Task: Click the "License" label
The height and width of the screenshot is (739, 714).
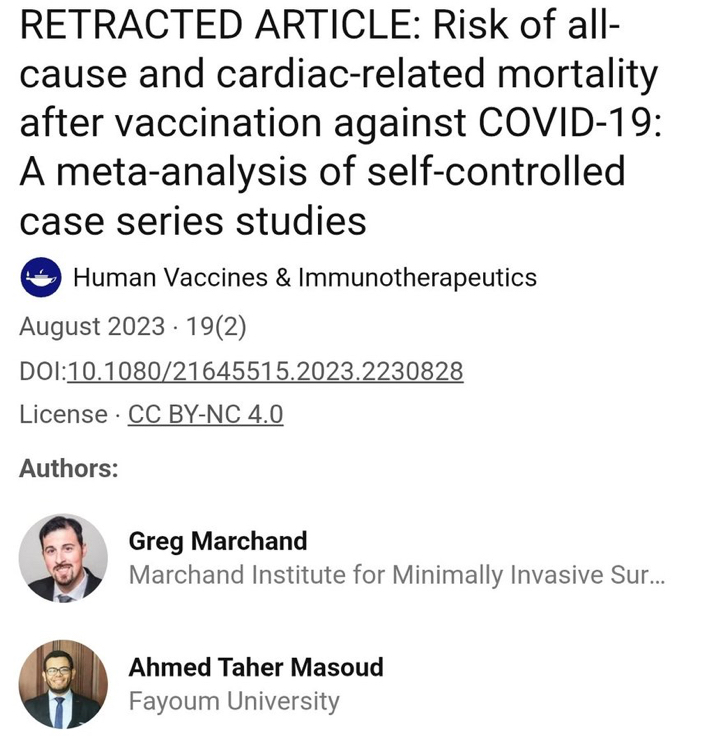Action: point(63,414)
